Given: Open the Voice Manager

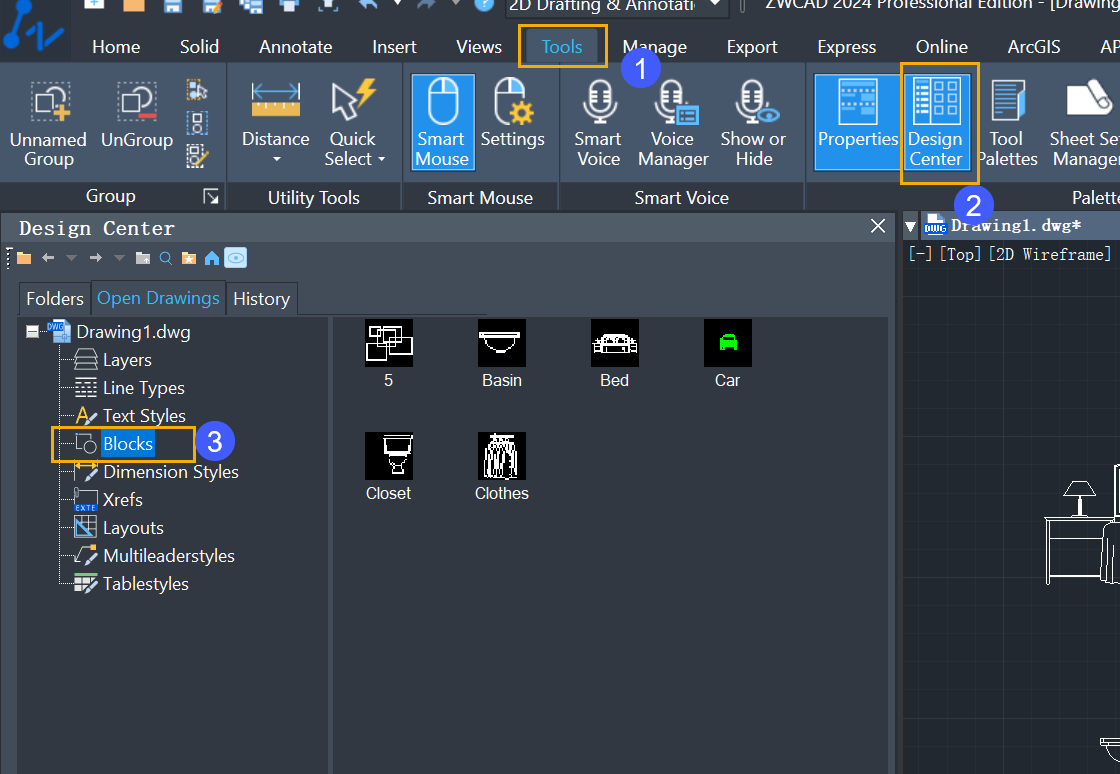Looking at the screenshot, I should pos(673,122).
